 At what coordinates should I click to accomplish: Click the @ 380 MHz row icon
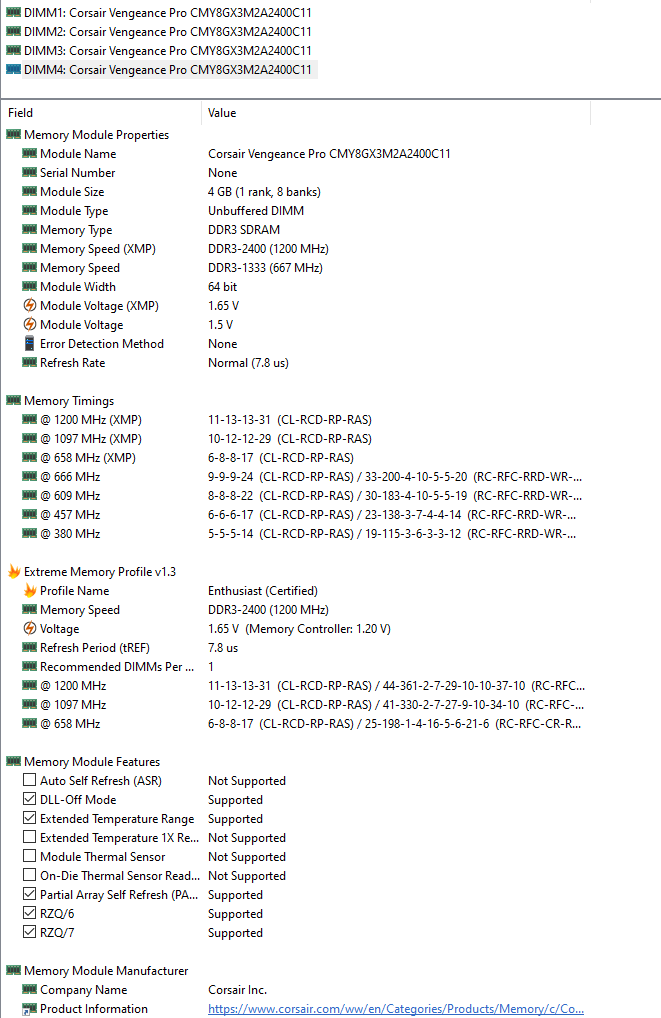click(x=29, y=533)
